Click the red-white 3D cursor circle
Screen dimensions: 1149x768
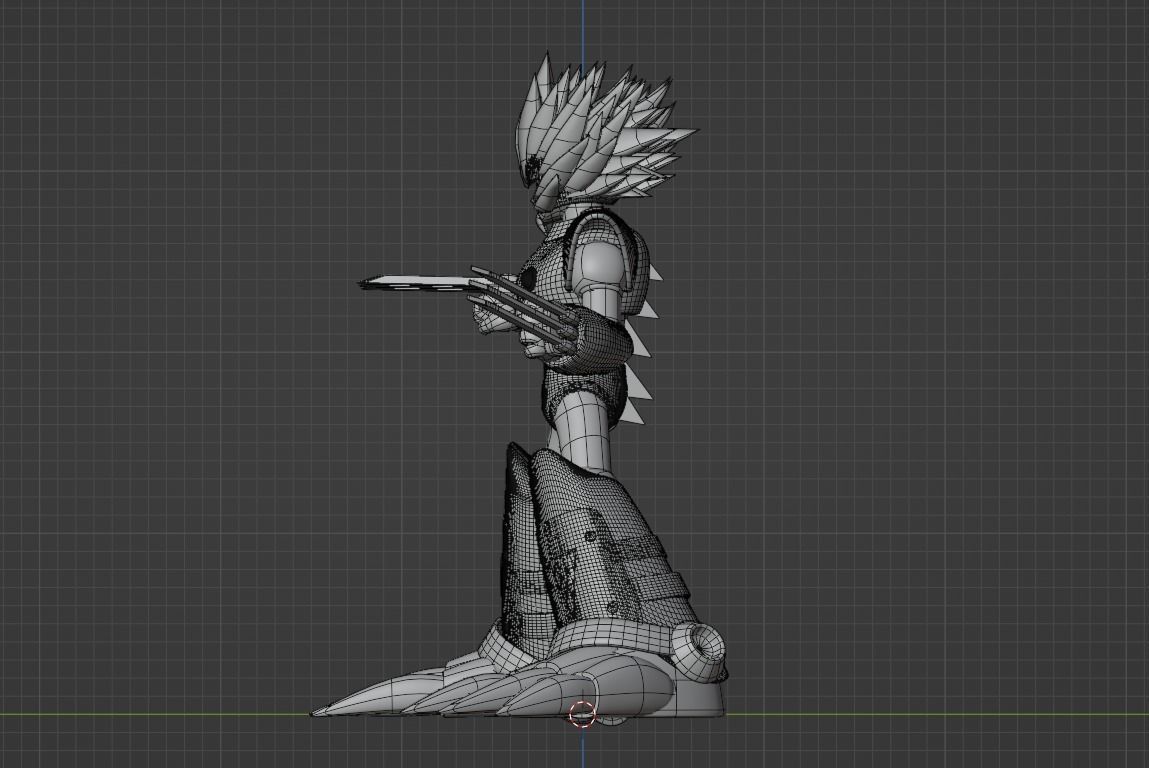[583, 713]
